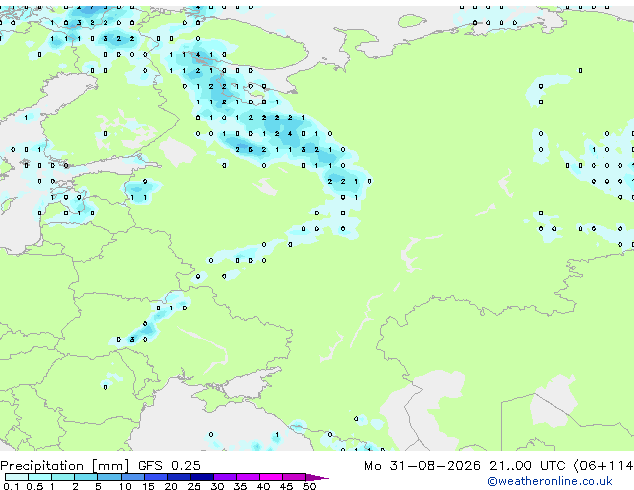Select the 5–10 mm legend swatch

(109, 477)
